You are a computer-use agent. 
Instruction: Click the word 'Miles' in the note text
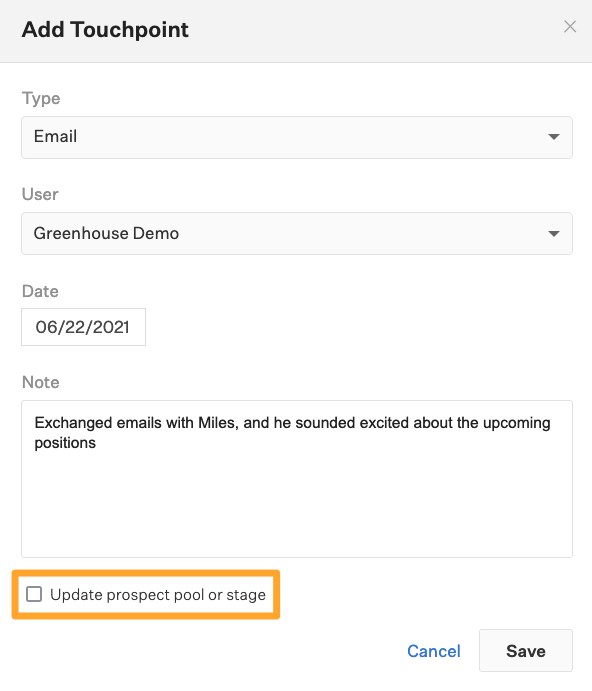tap(216, 423)
